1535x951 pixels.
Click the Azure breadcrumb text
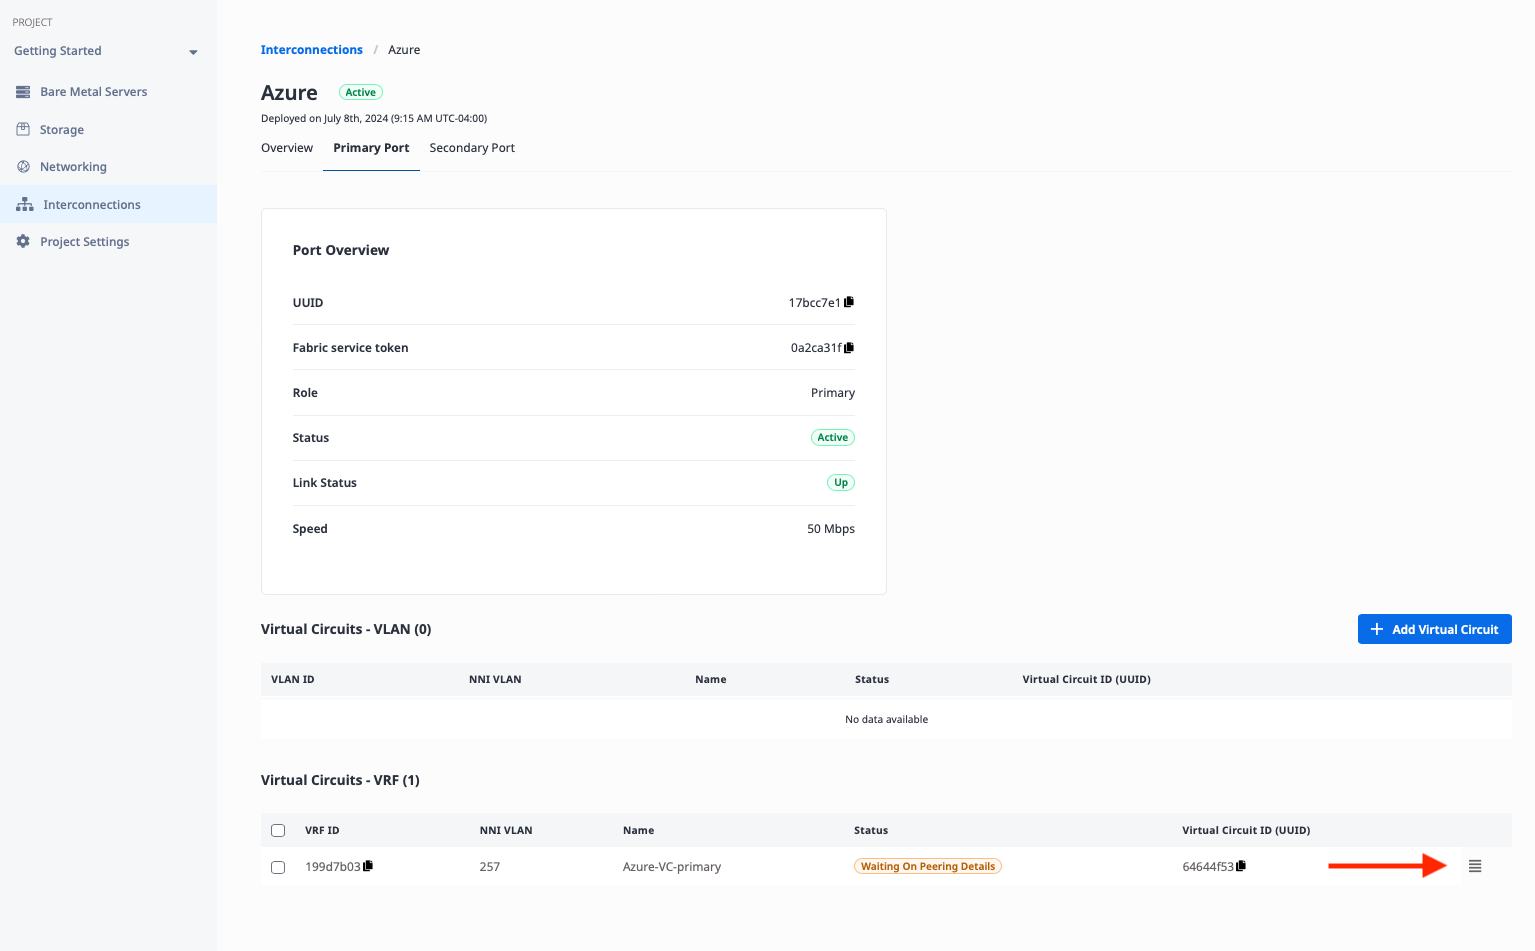(x=404, y=50)
